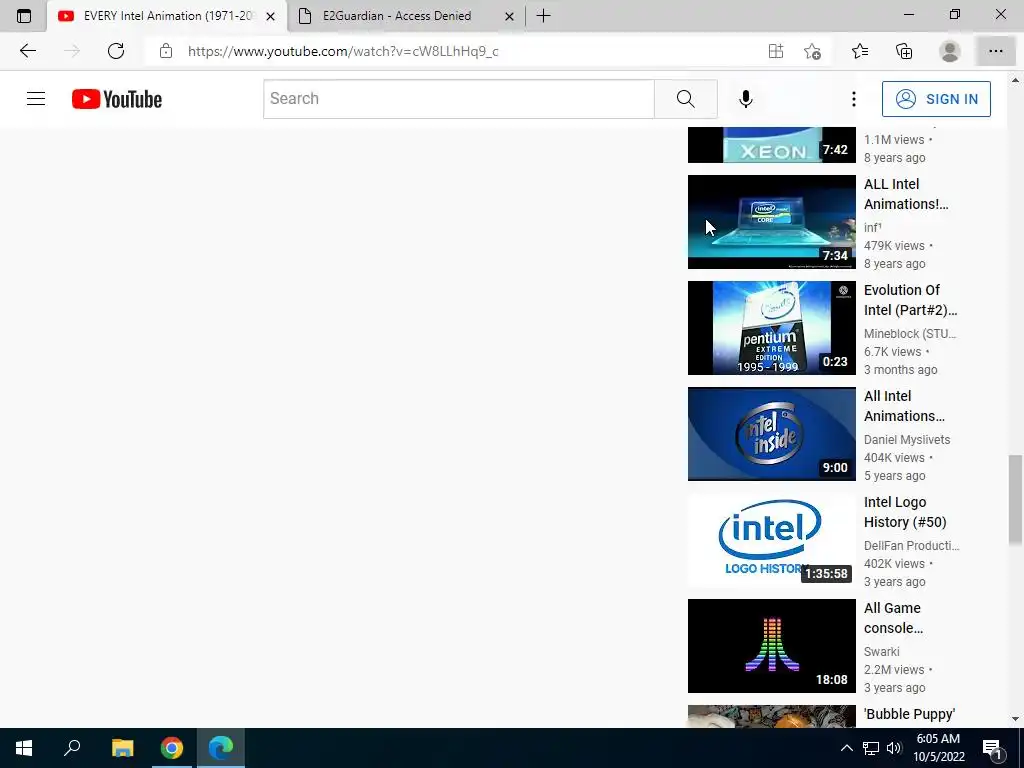View site info via lock icon
Viewport: 1024px width, 768px height.
tap(166, 51)
